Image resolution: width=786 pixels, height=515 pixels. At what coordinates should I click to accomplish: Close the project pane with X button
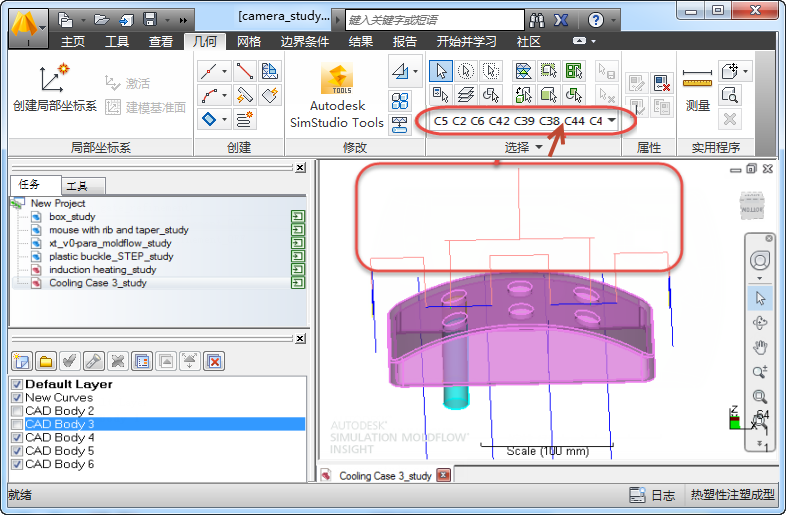[300, 167]
